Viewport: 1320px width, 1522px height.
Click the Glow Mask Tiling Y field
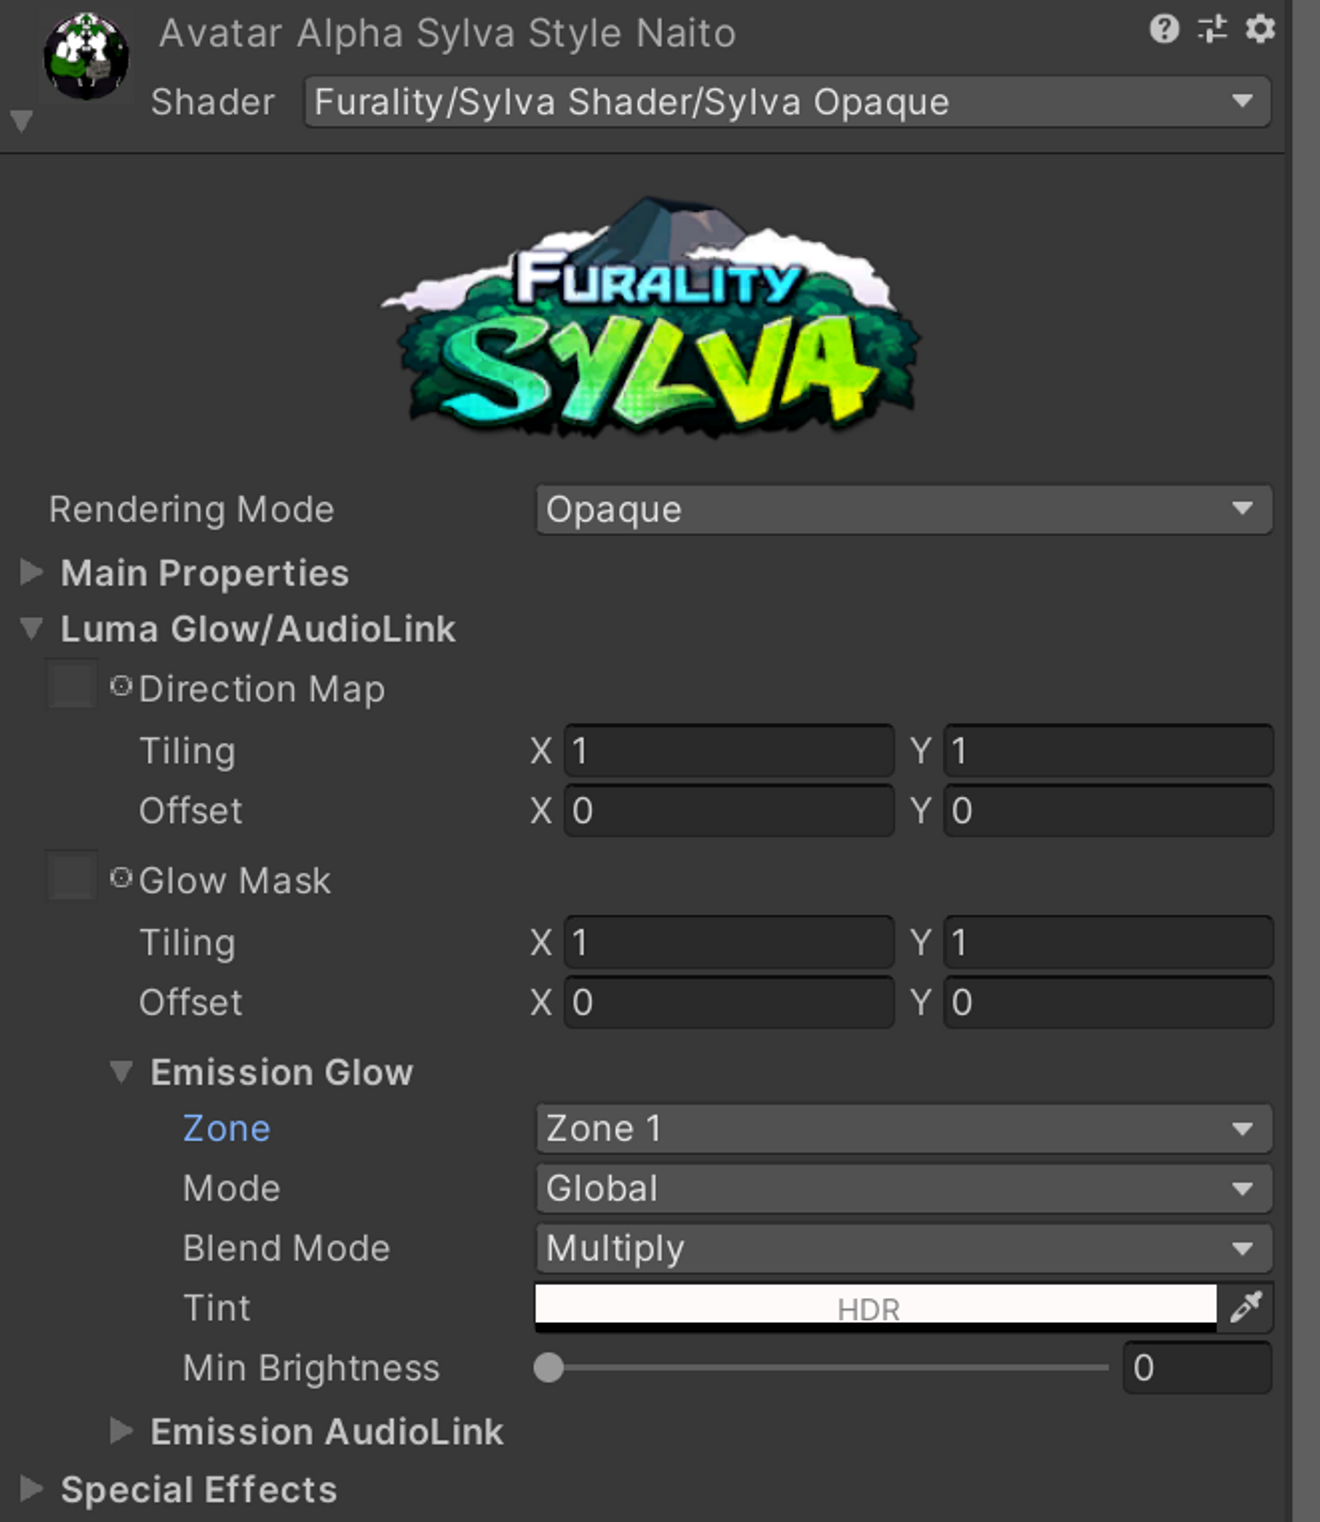(x=1108, y=943)
